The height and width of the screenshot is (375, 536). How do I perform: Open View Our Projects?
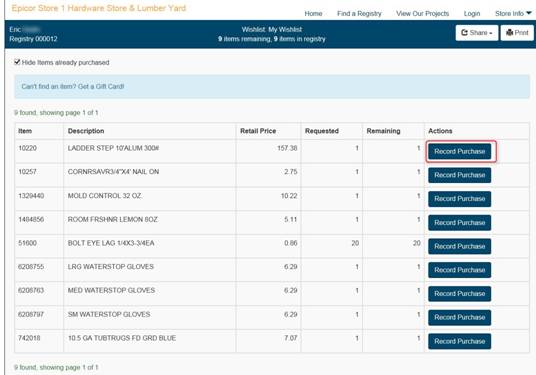[x=423, y=14]
